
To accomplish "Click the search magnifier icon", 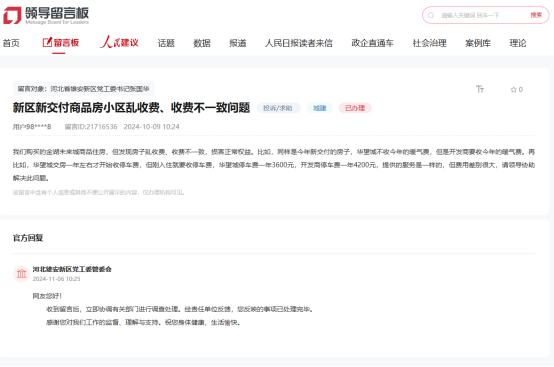I will point(431,15).
